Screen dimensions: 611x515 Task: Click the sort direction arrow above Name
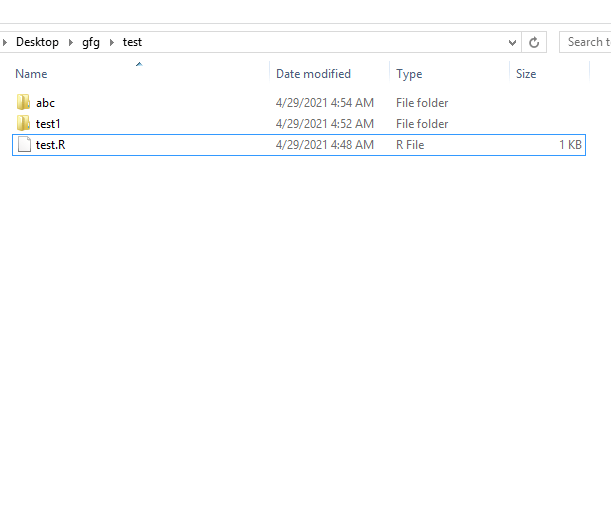[139, 64]
